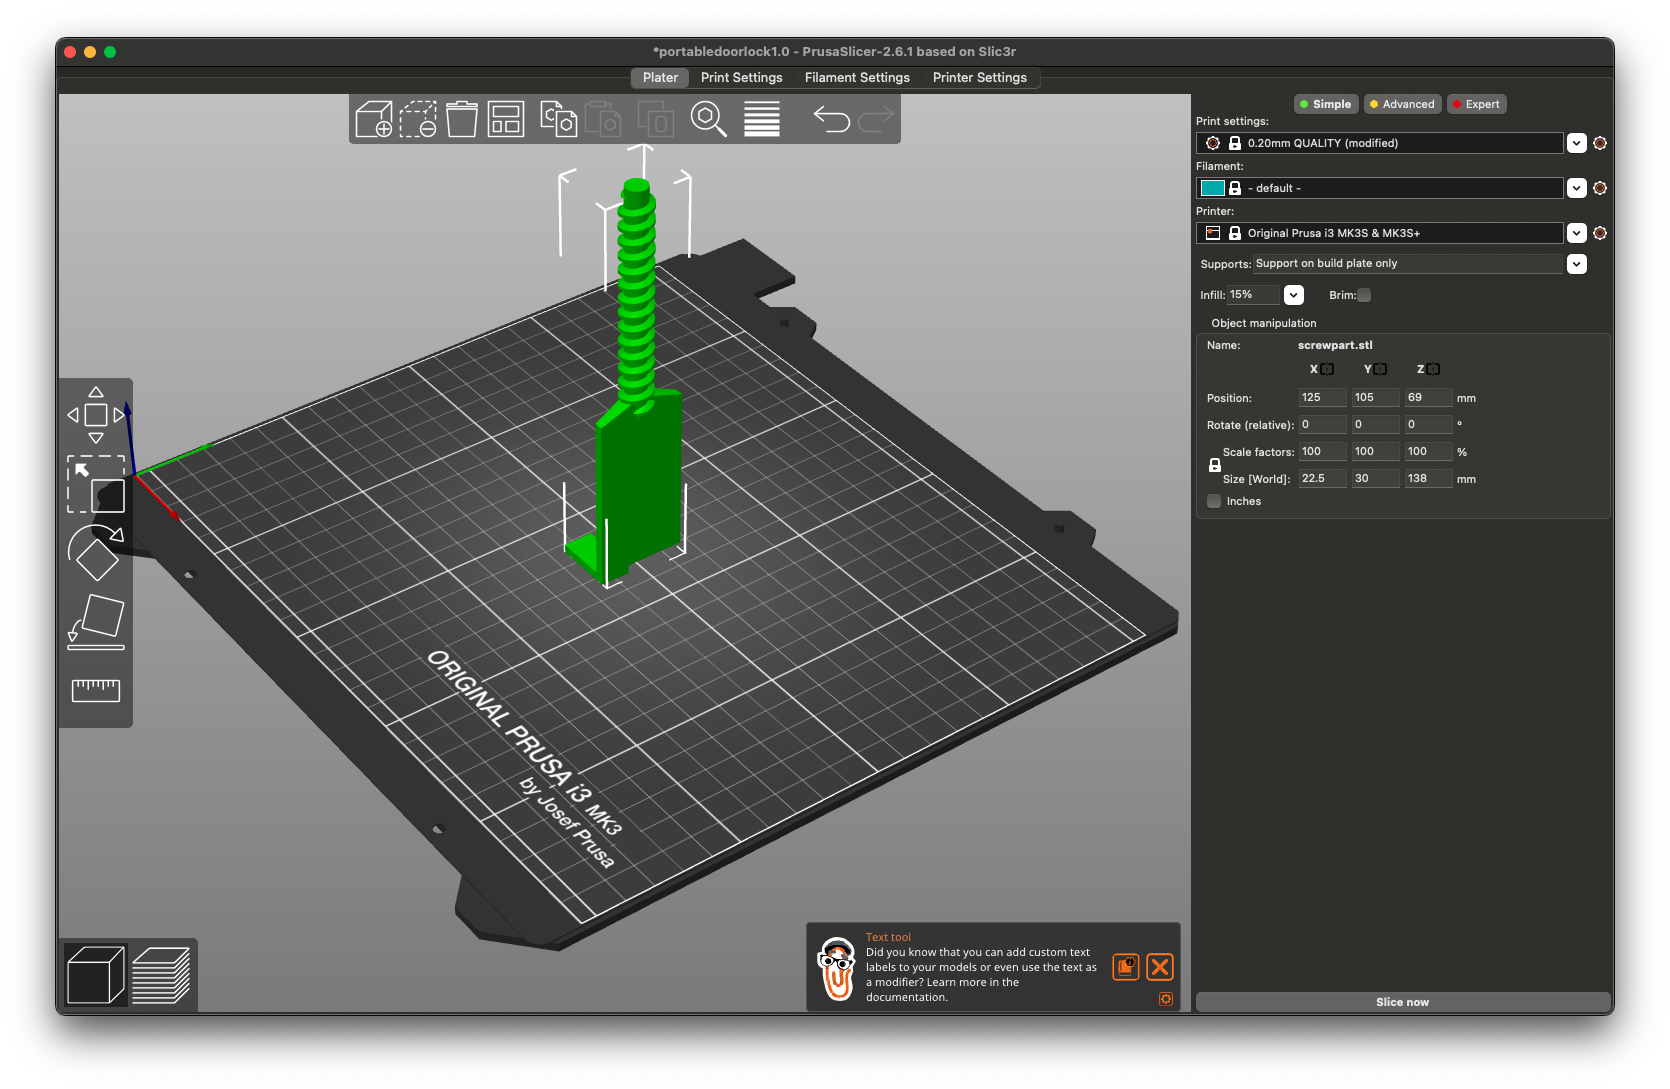Edit printer preset with gear icon
This screenshot has width=1670, height=1089.
tap(1600, 233)
